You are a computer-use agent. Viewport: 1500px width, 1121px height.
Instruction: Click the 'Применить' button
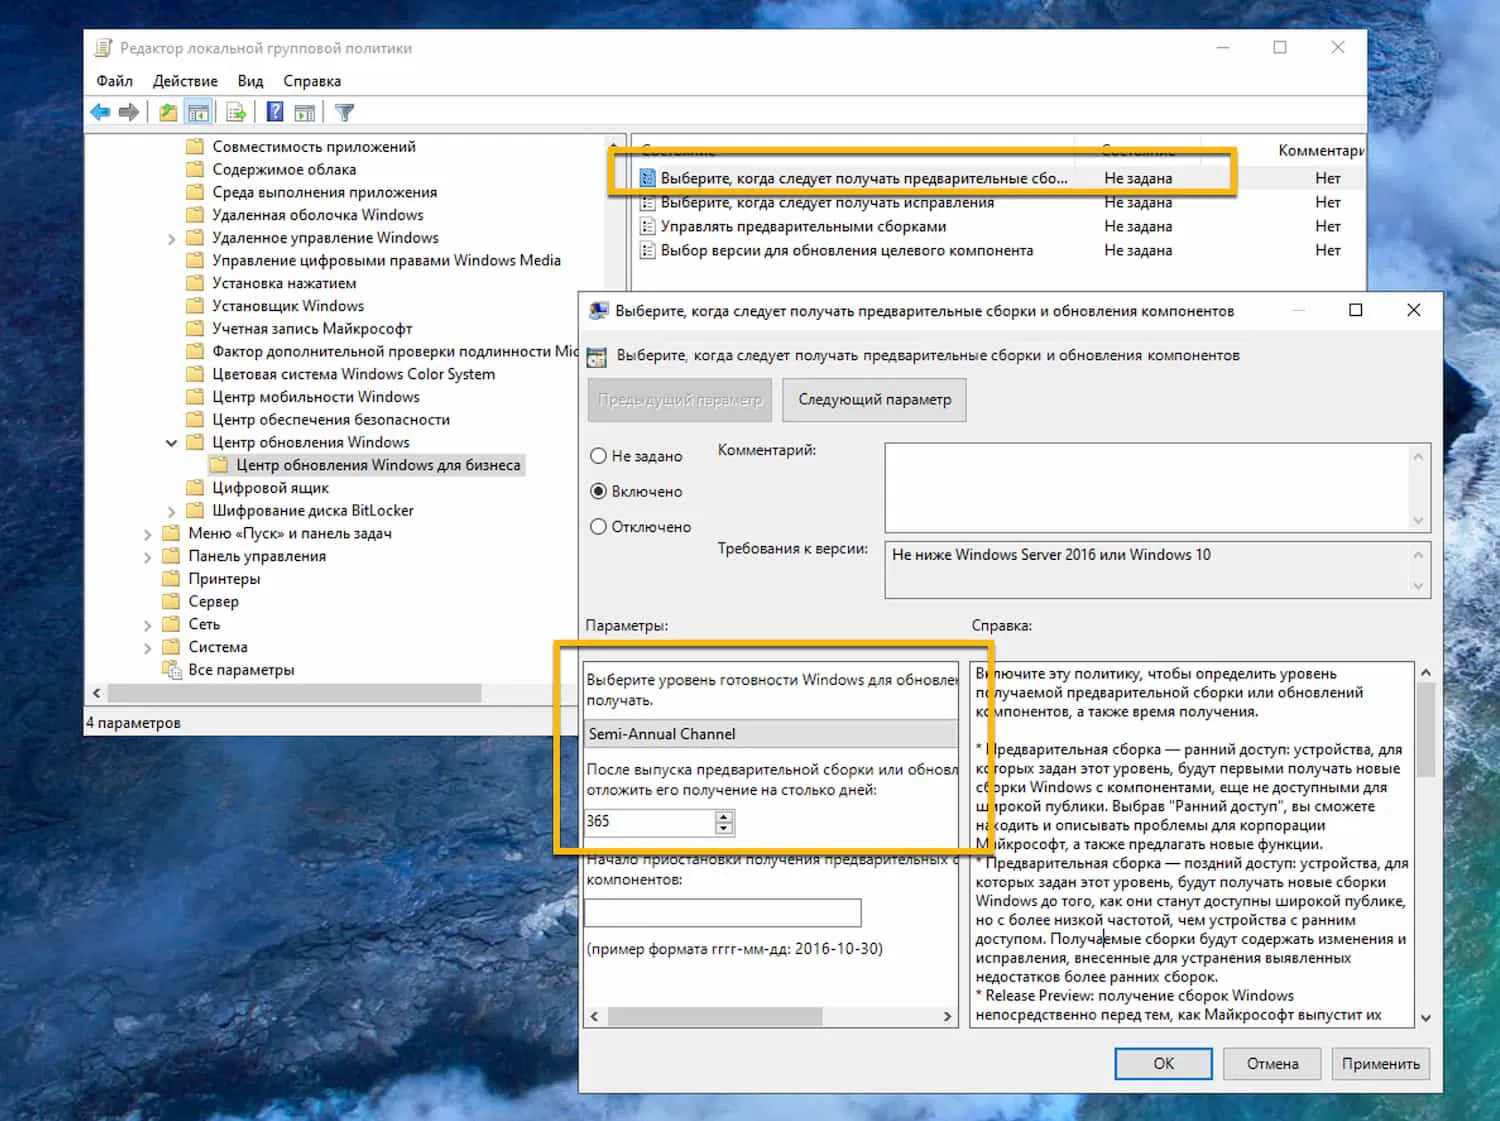(x=1381, y=1064)
